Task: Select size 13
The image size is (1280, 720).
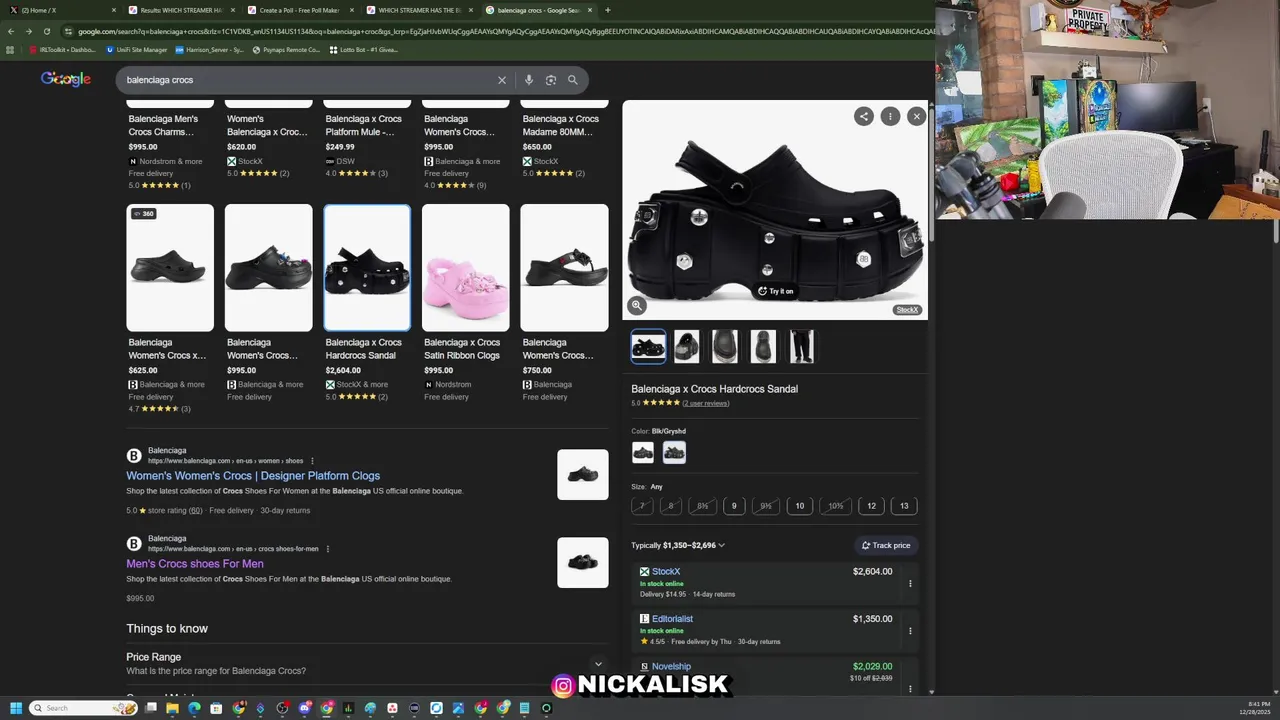Action: pos(904,506)
